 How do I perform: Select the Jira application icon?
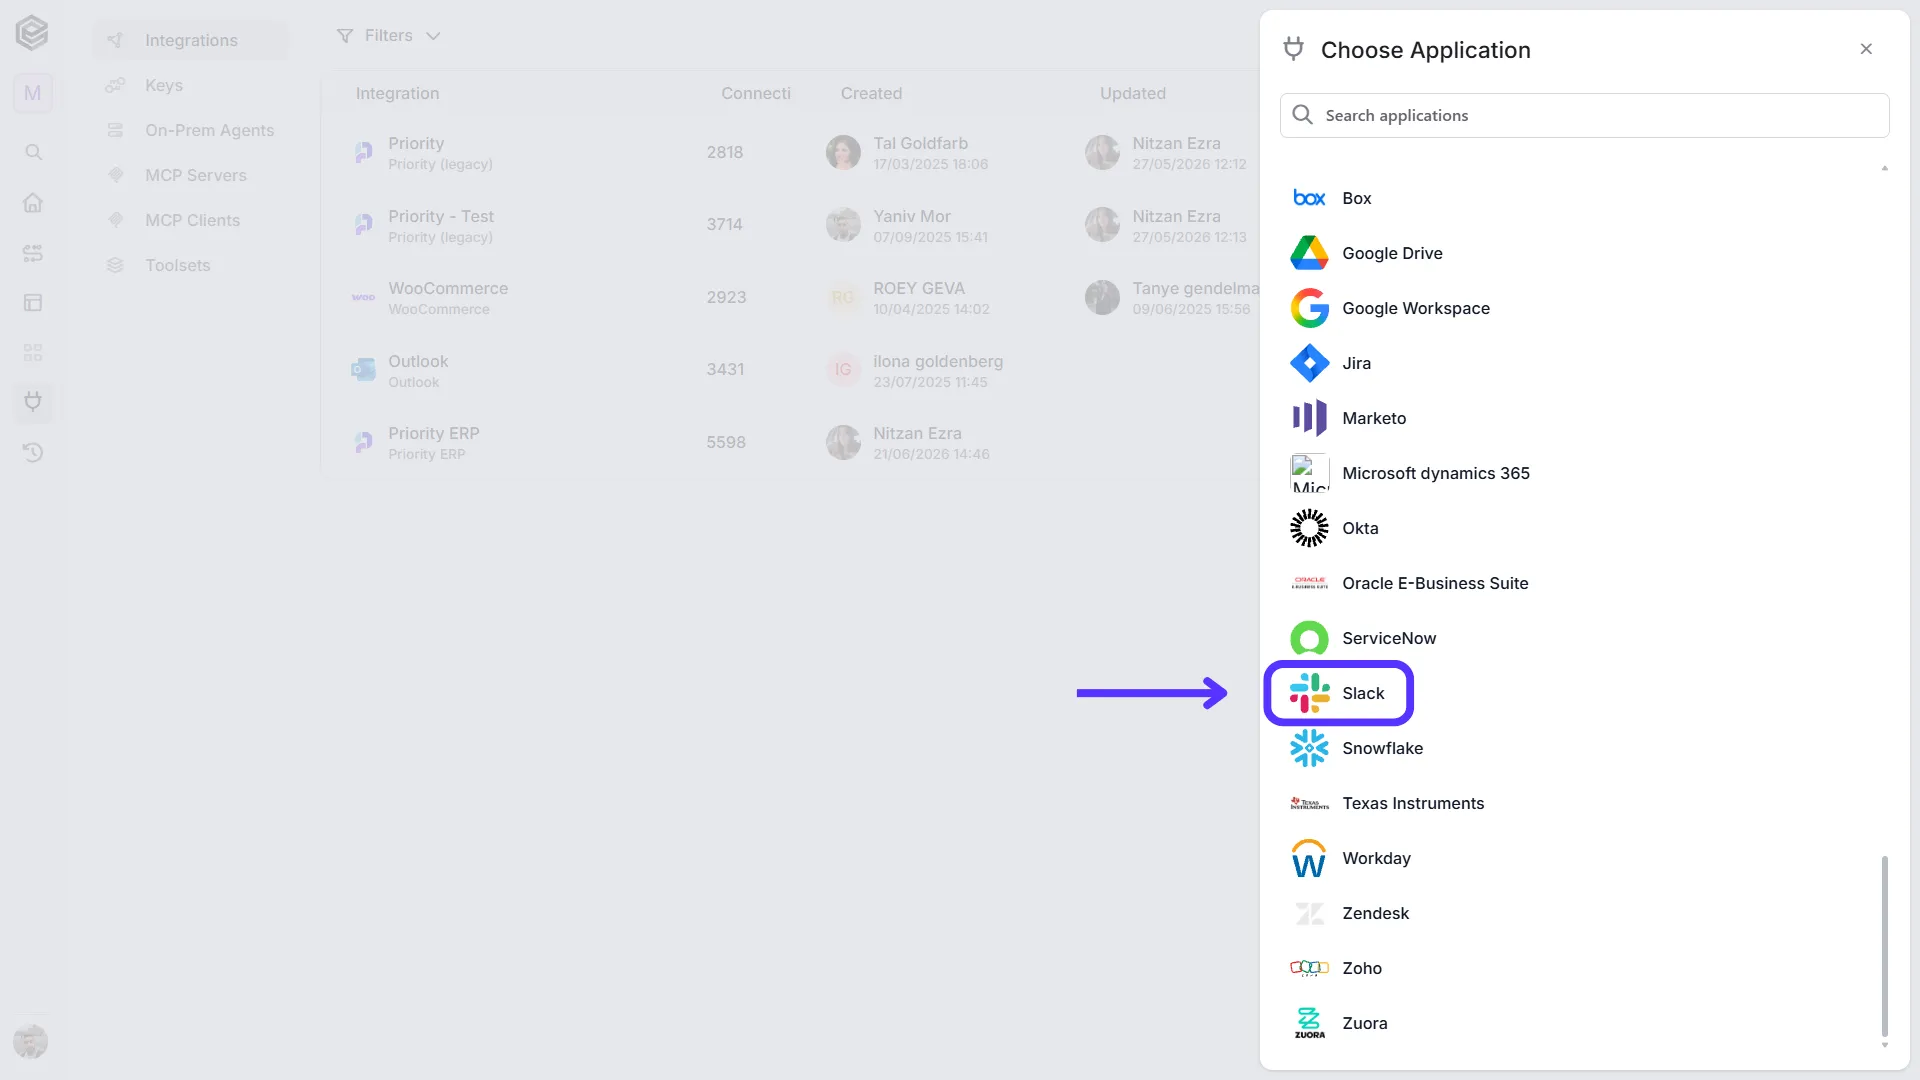[1309, 363]
